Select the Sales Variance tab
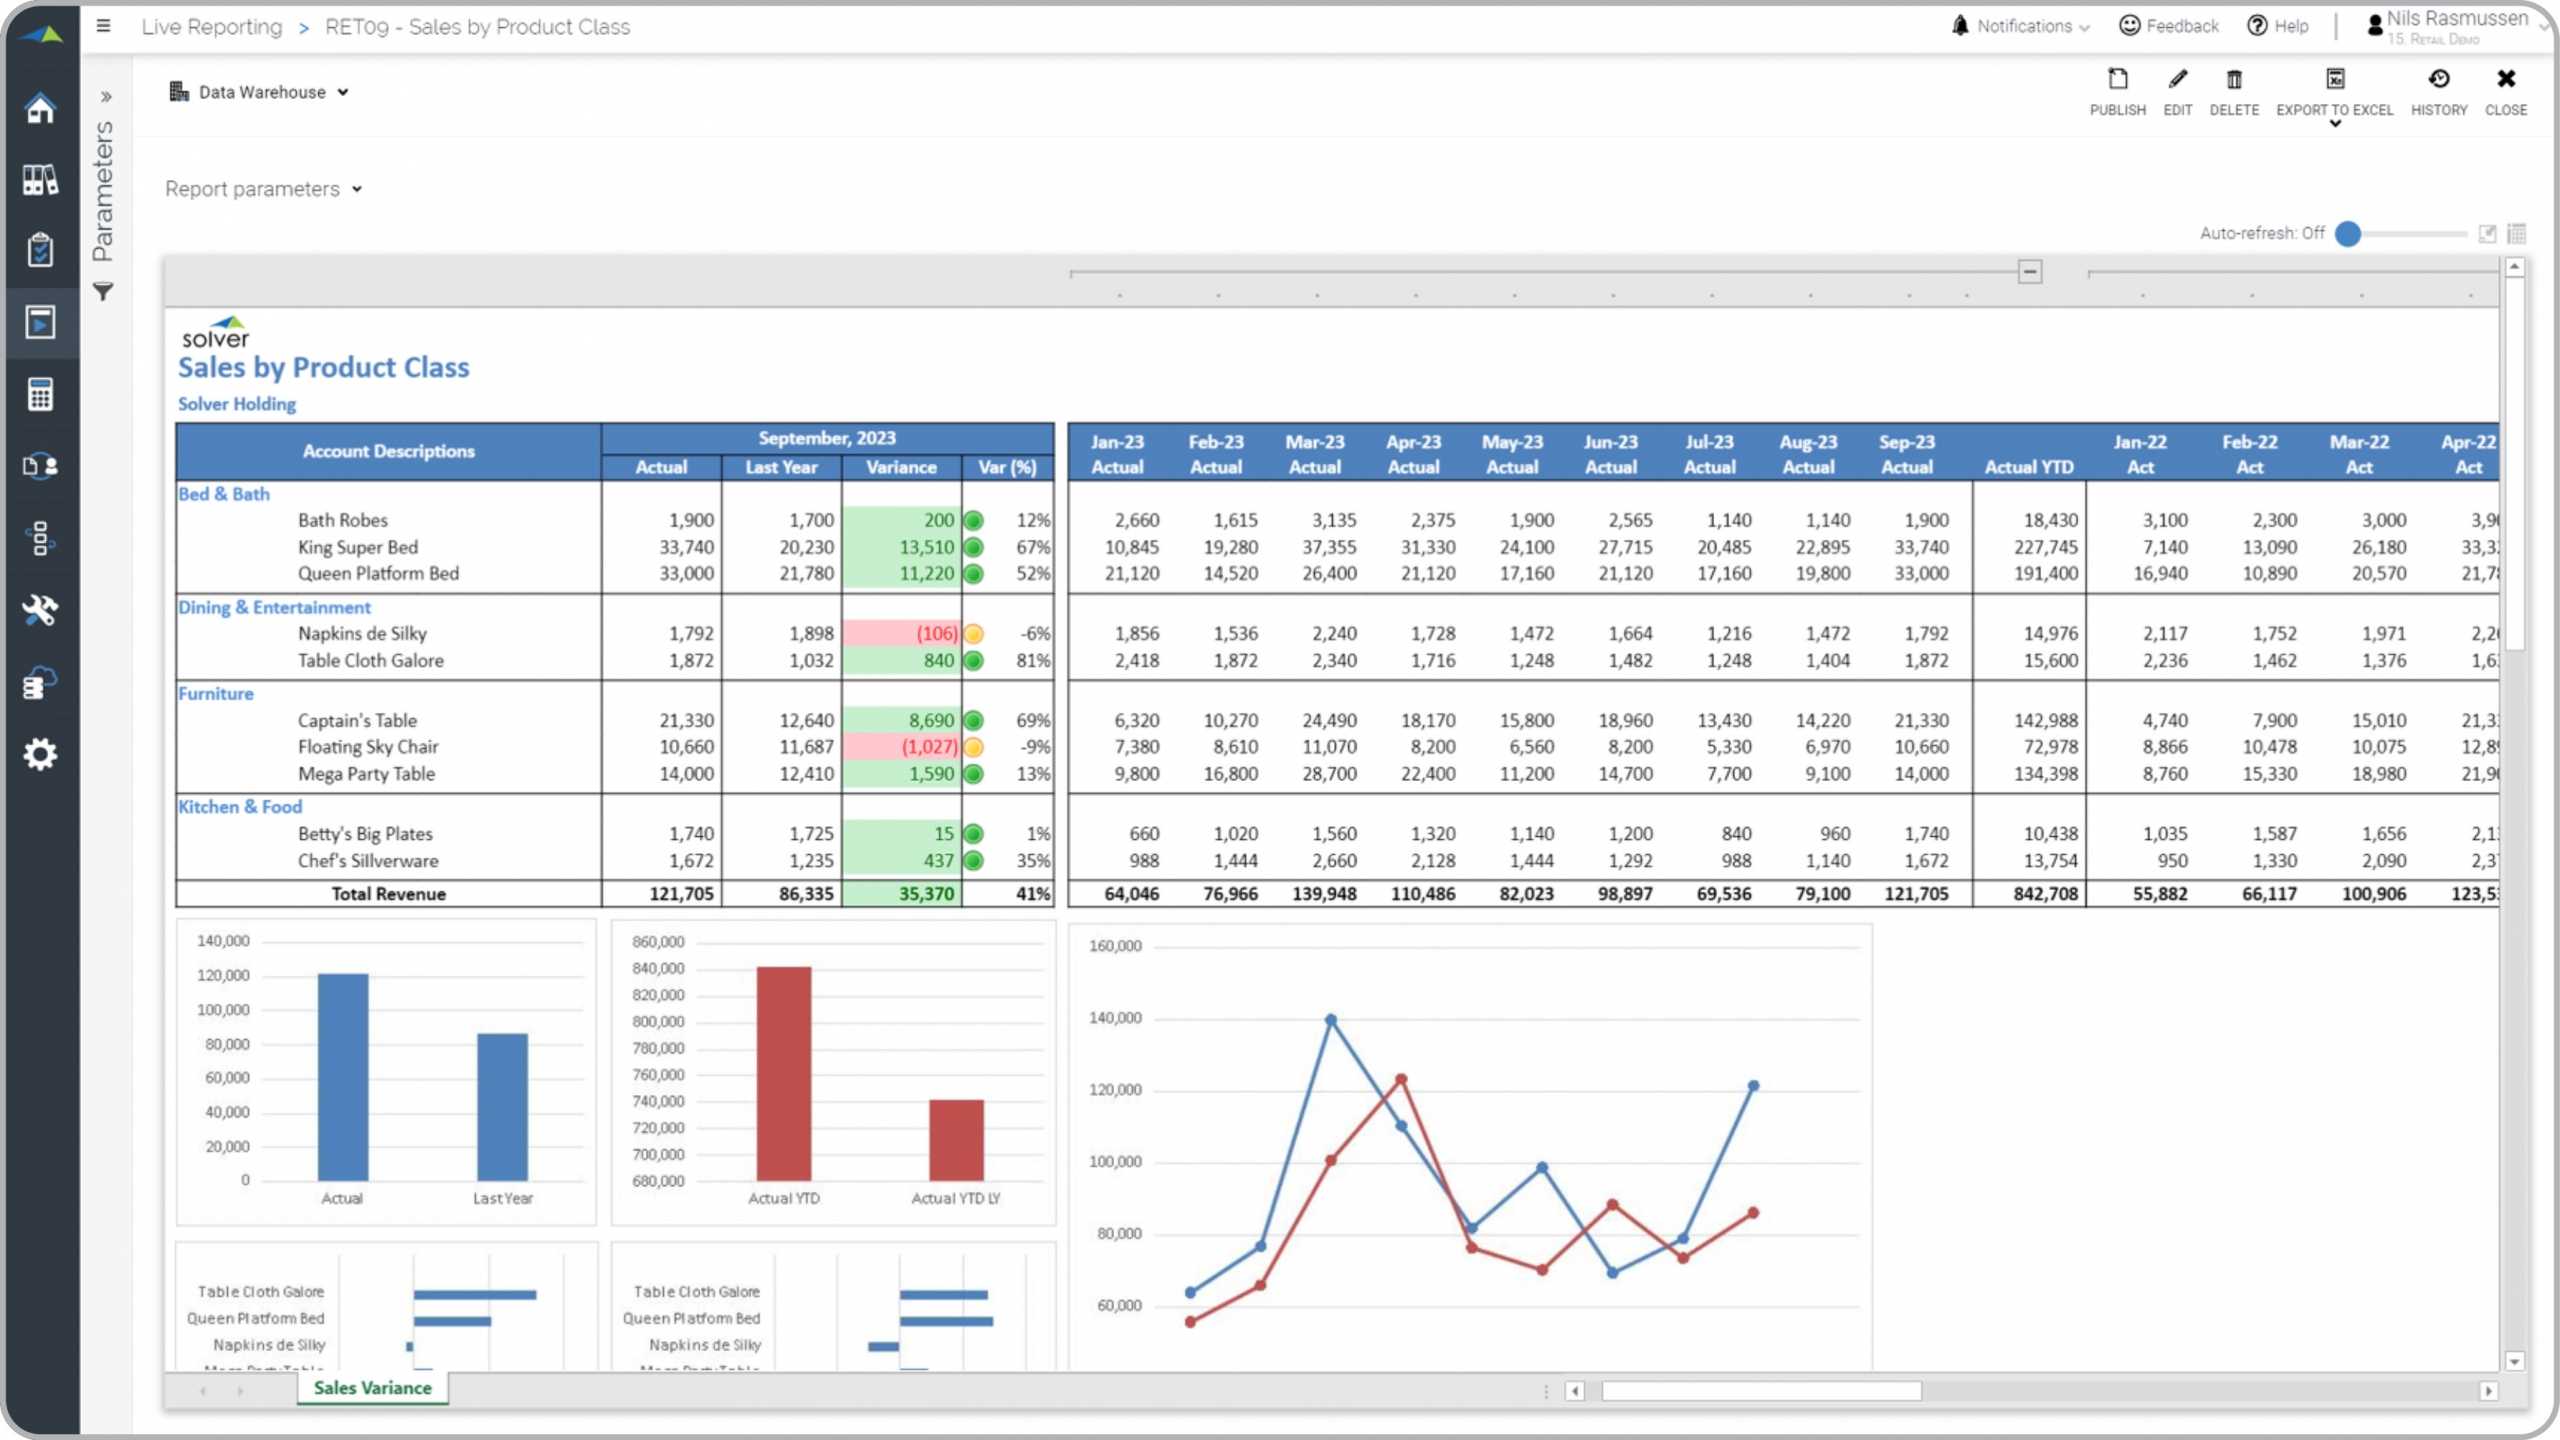This screenshot has width=2560, height=1440. click(373, 1387)
